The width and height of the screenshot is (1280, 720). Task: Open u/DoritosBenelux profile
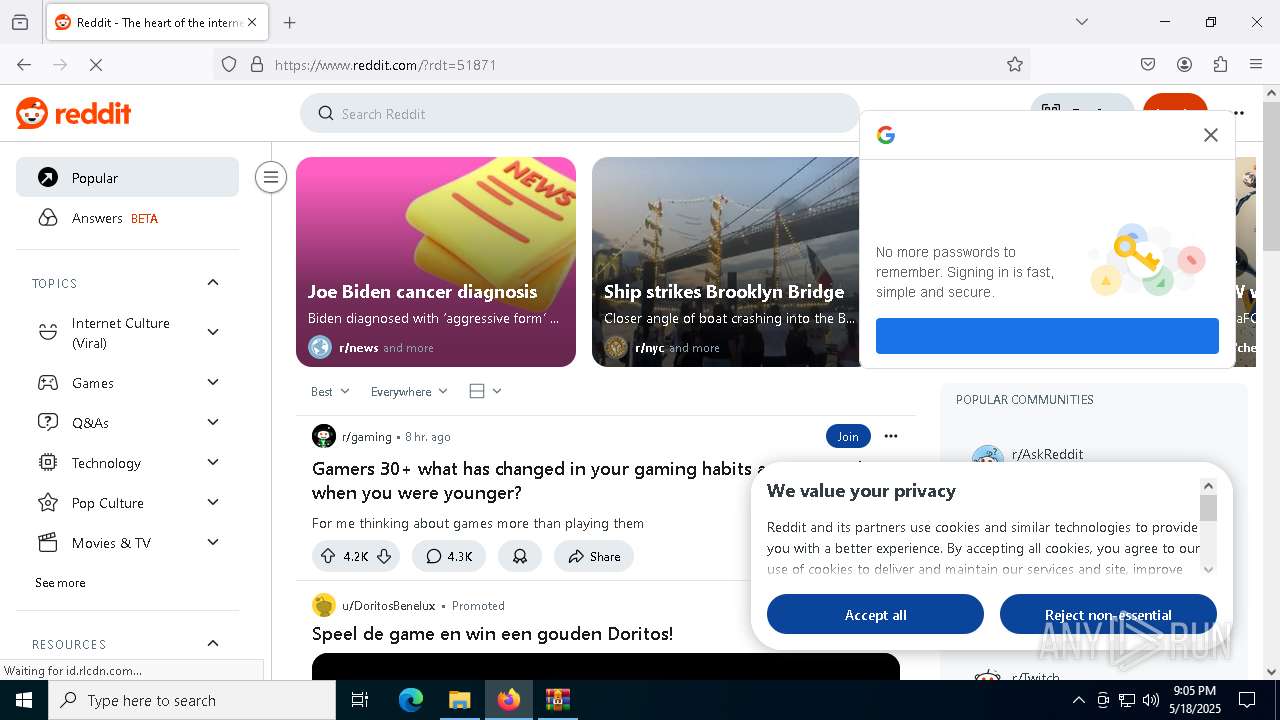[x=389, y=606]
